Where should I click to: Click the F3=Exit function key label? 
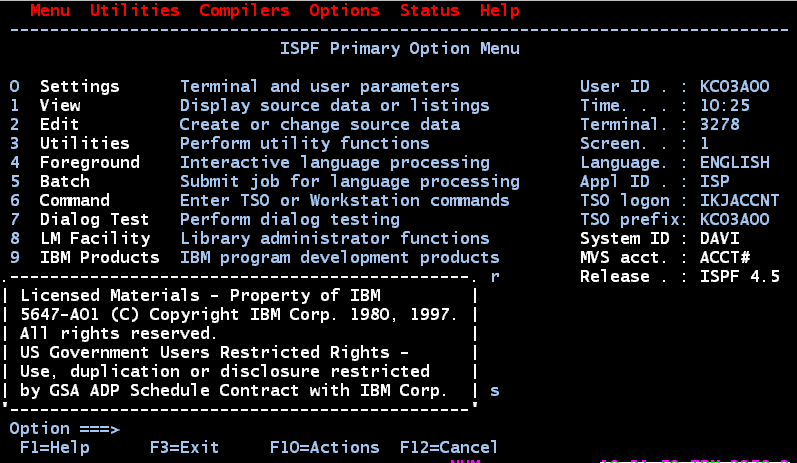[x=185, y=448]
